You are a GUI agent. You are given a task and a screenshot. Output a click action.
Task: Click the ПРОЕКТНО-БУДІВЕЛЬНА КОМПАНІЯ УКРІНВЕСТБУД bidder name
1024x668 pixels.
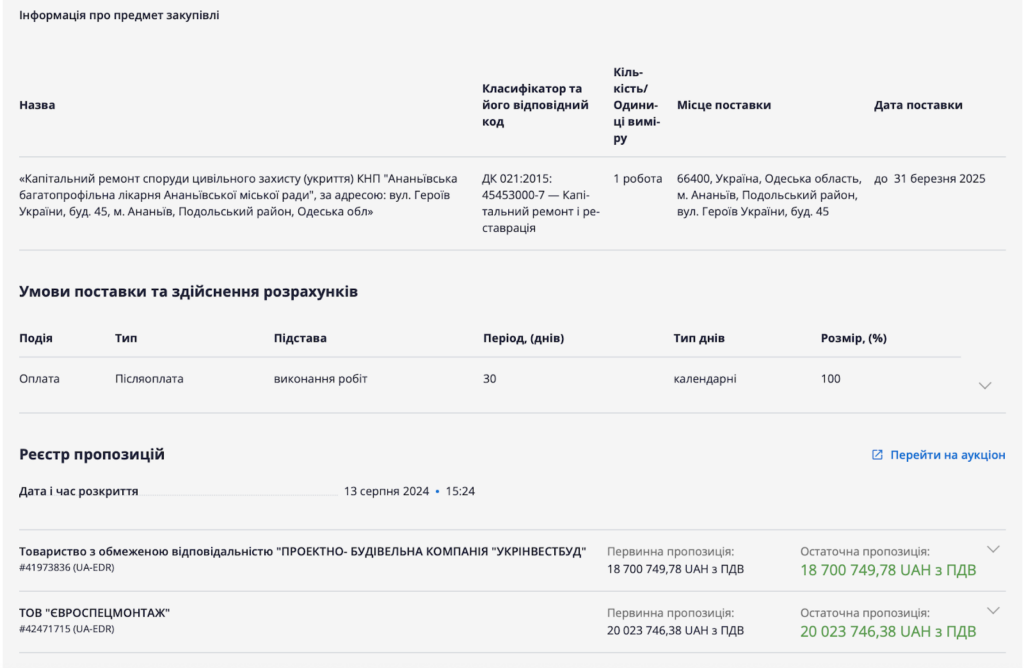(302, 551)
